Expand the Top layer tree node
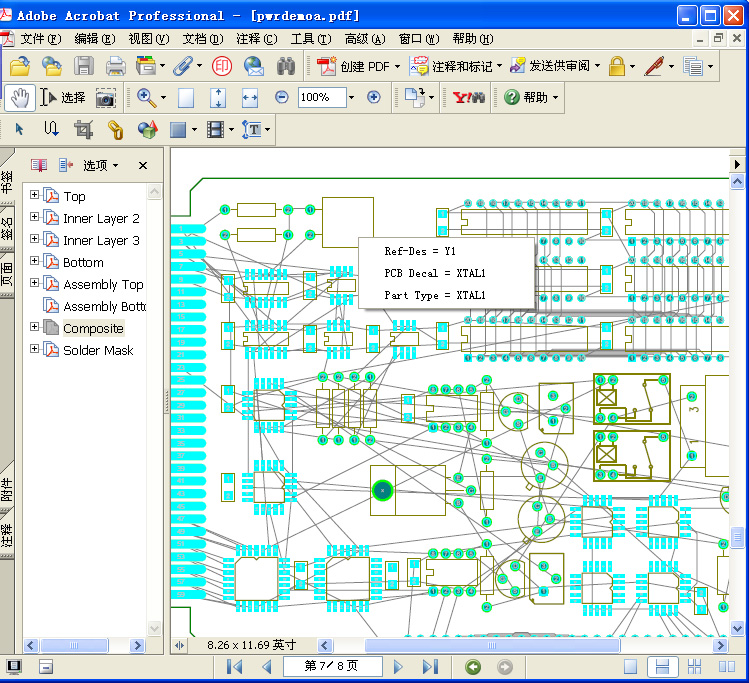 [35, 195]
